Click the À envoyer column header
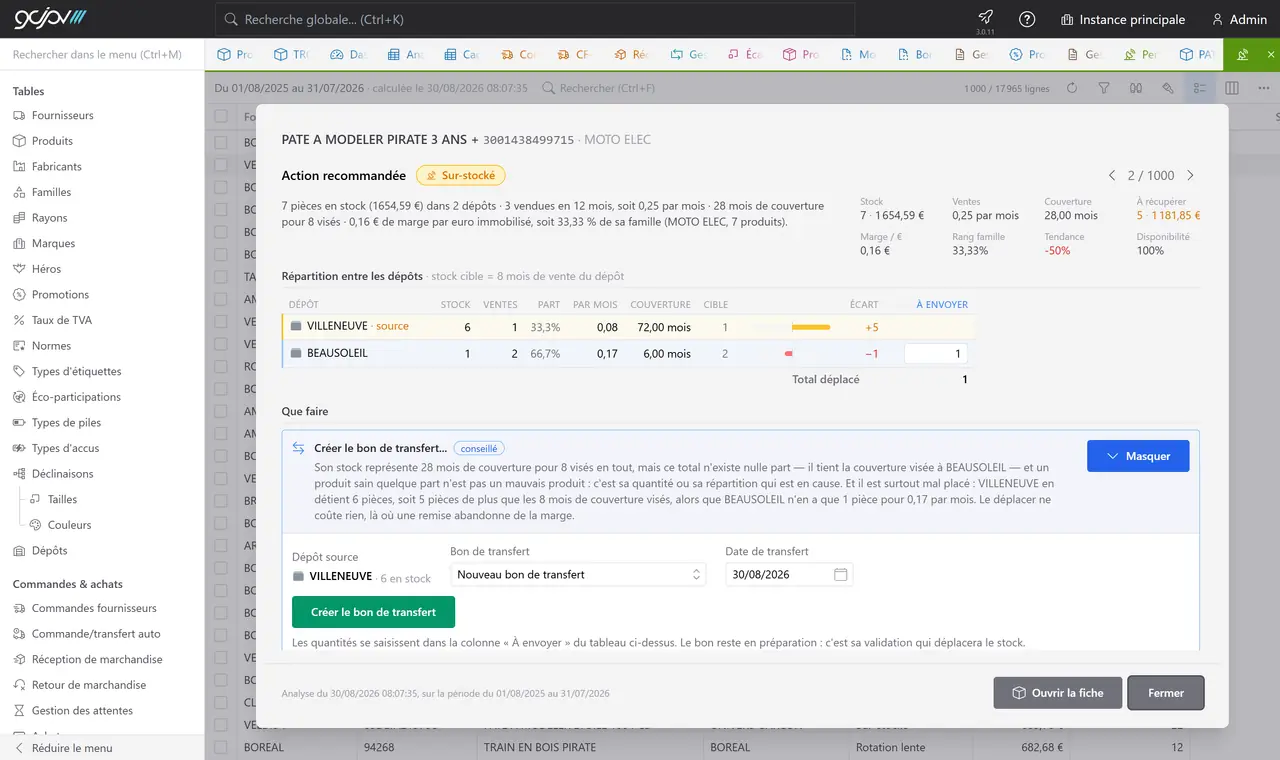The width and height of the screenshot is (1280, 760). pyautogui.click(x=942, y=304)
